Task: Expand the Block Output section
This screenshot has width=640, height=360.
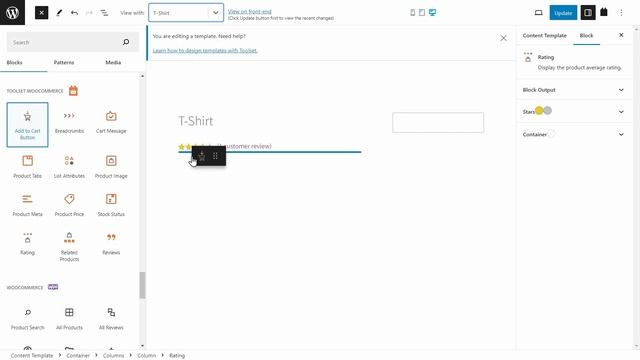Action: (x=573, y=90)
